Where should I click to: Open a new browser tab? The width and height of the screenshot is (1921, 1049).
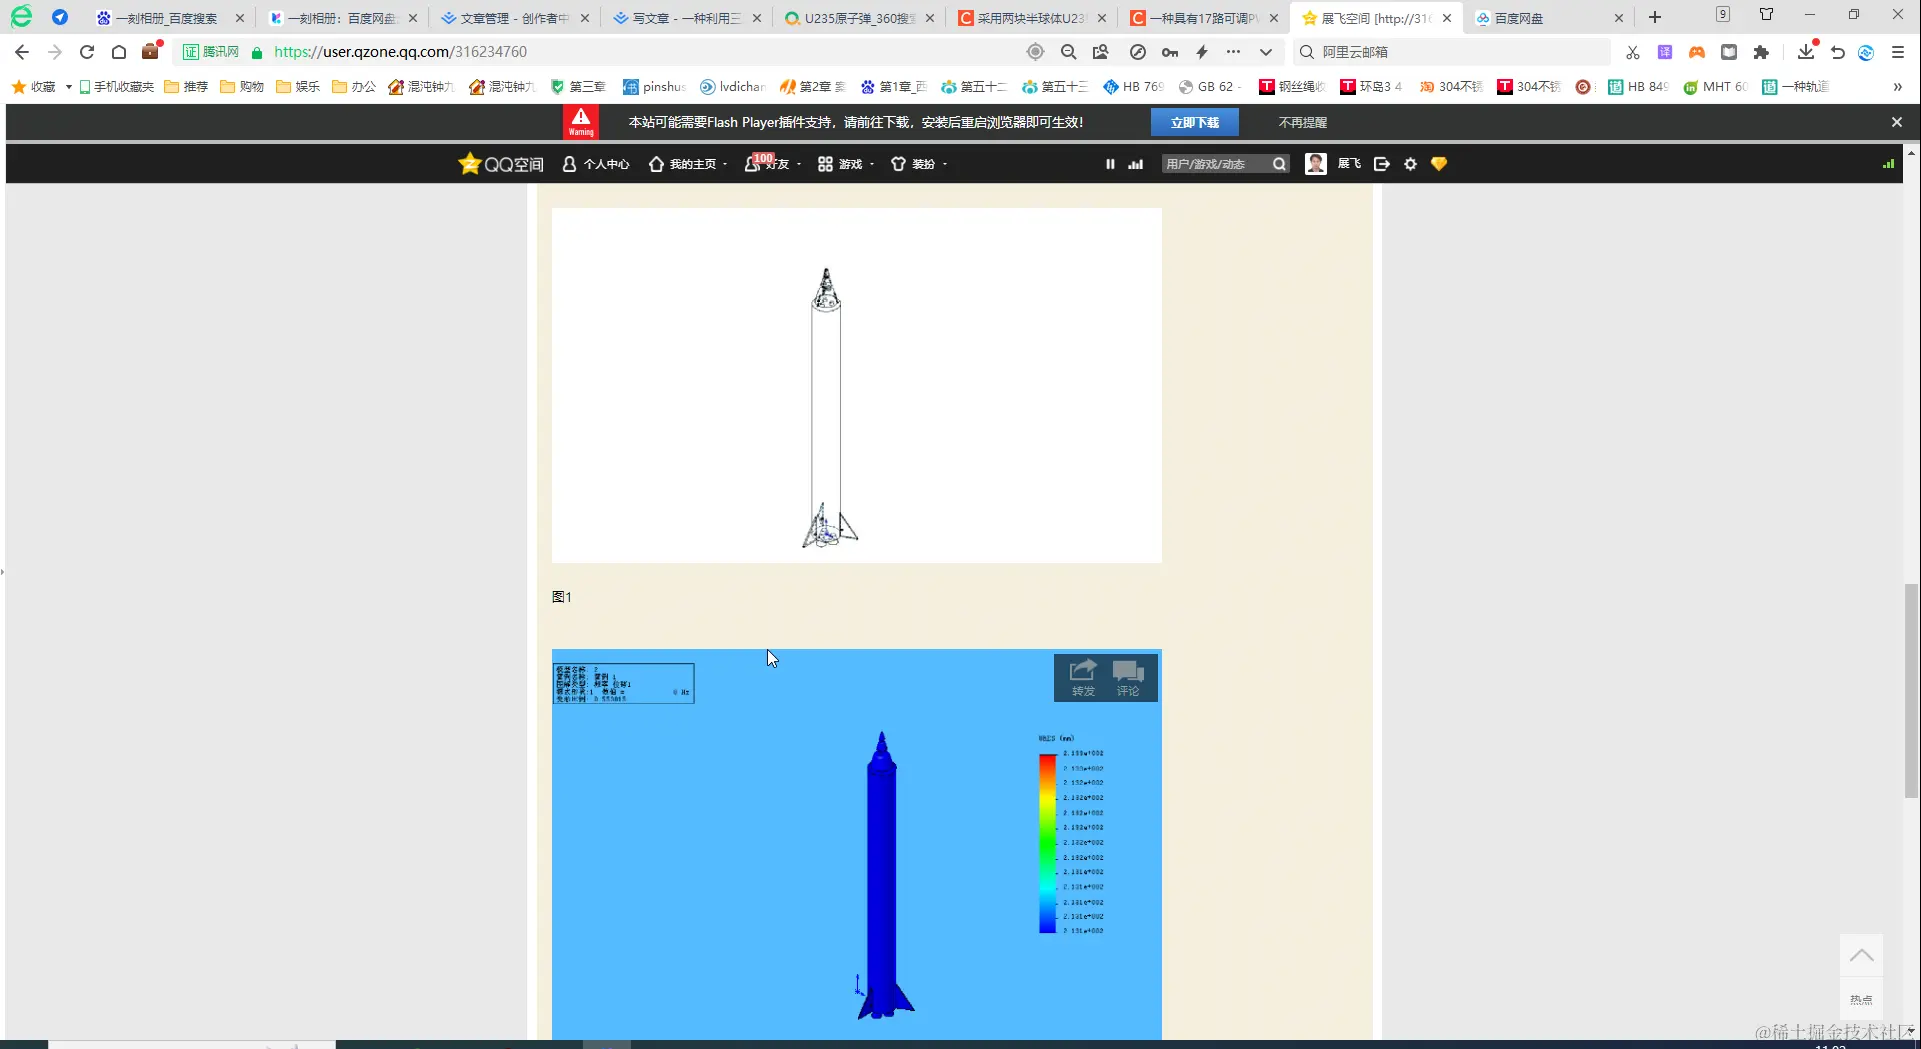[x=1655, y=17]
